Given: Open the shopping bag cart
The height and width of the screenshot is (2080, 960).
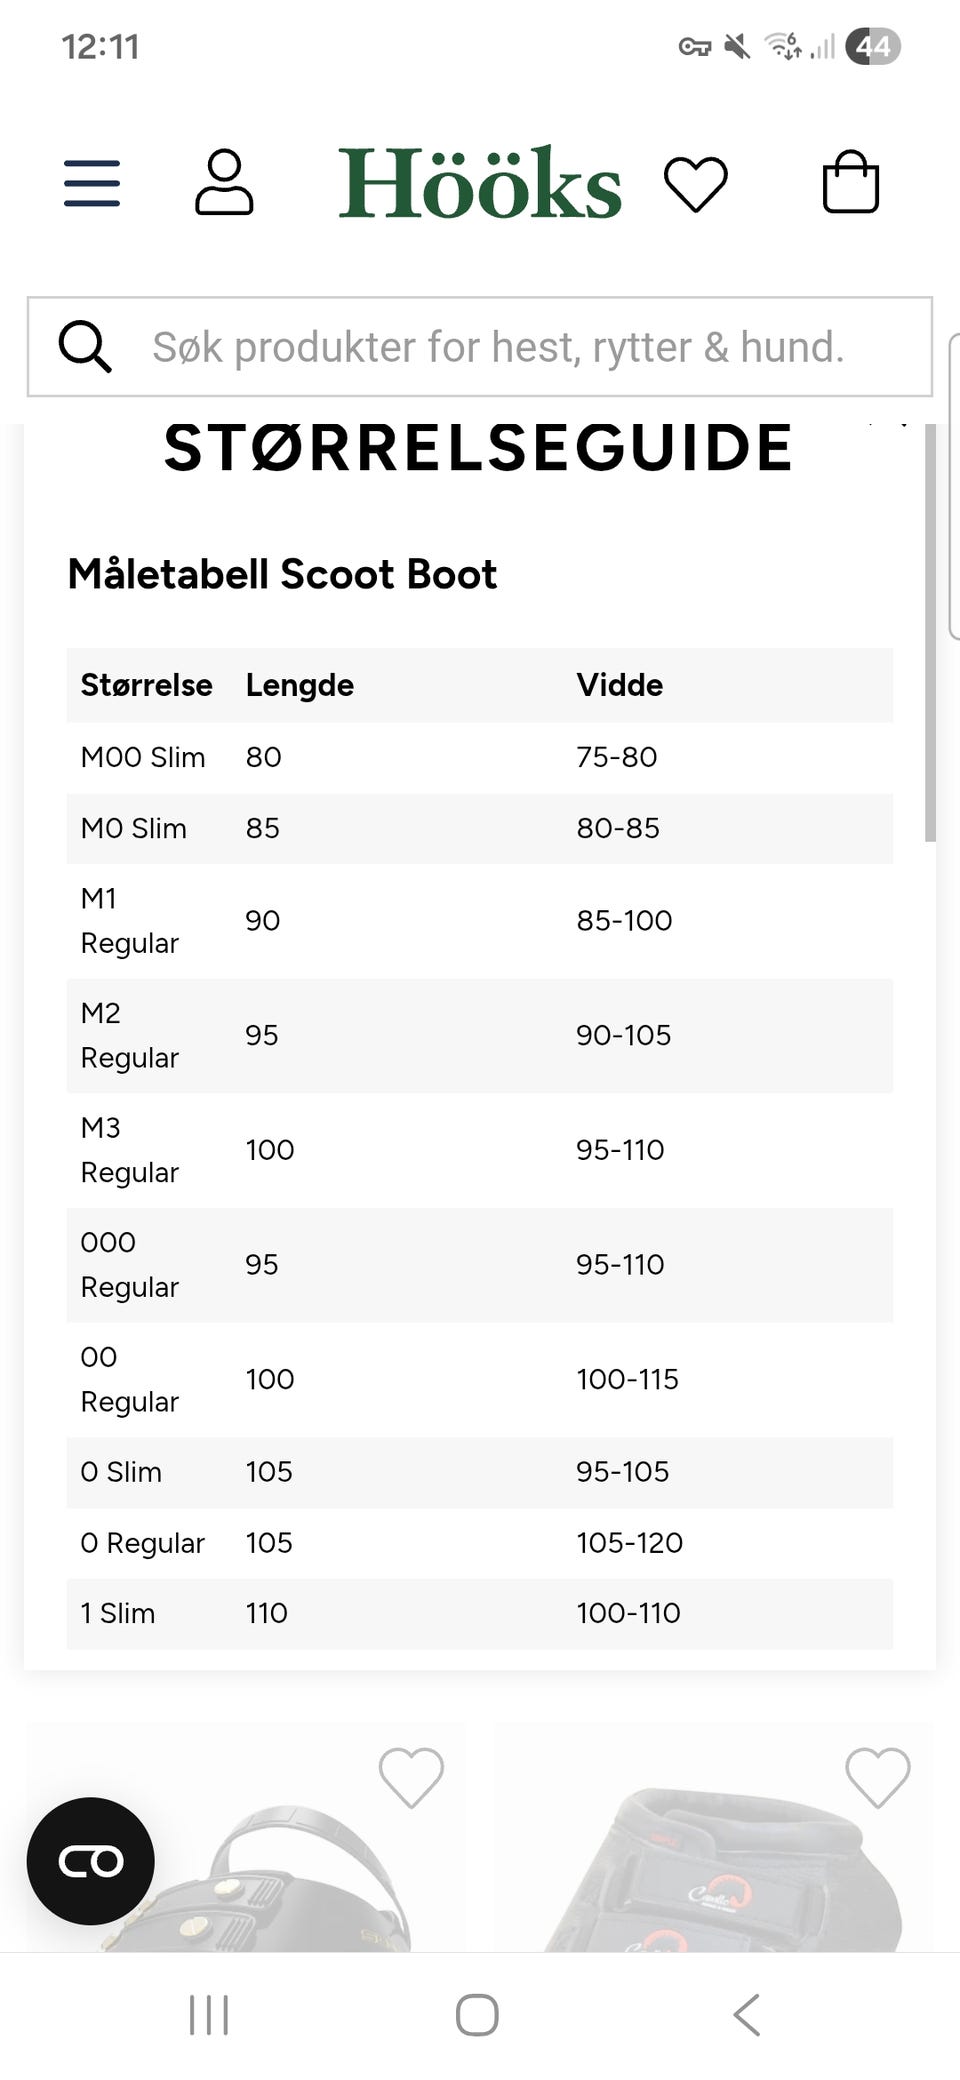Looking at the screenshot, I should pos(851,182).
